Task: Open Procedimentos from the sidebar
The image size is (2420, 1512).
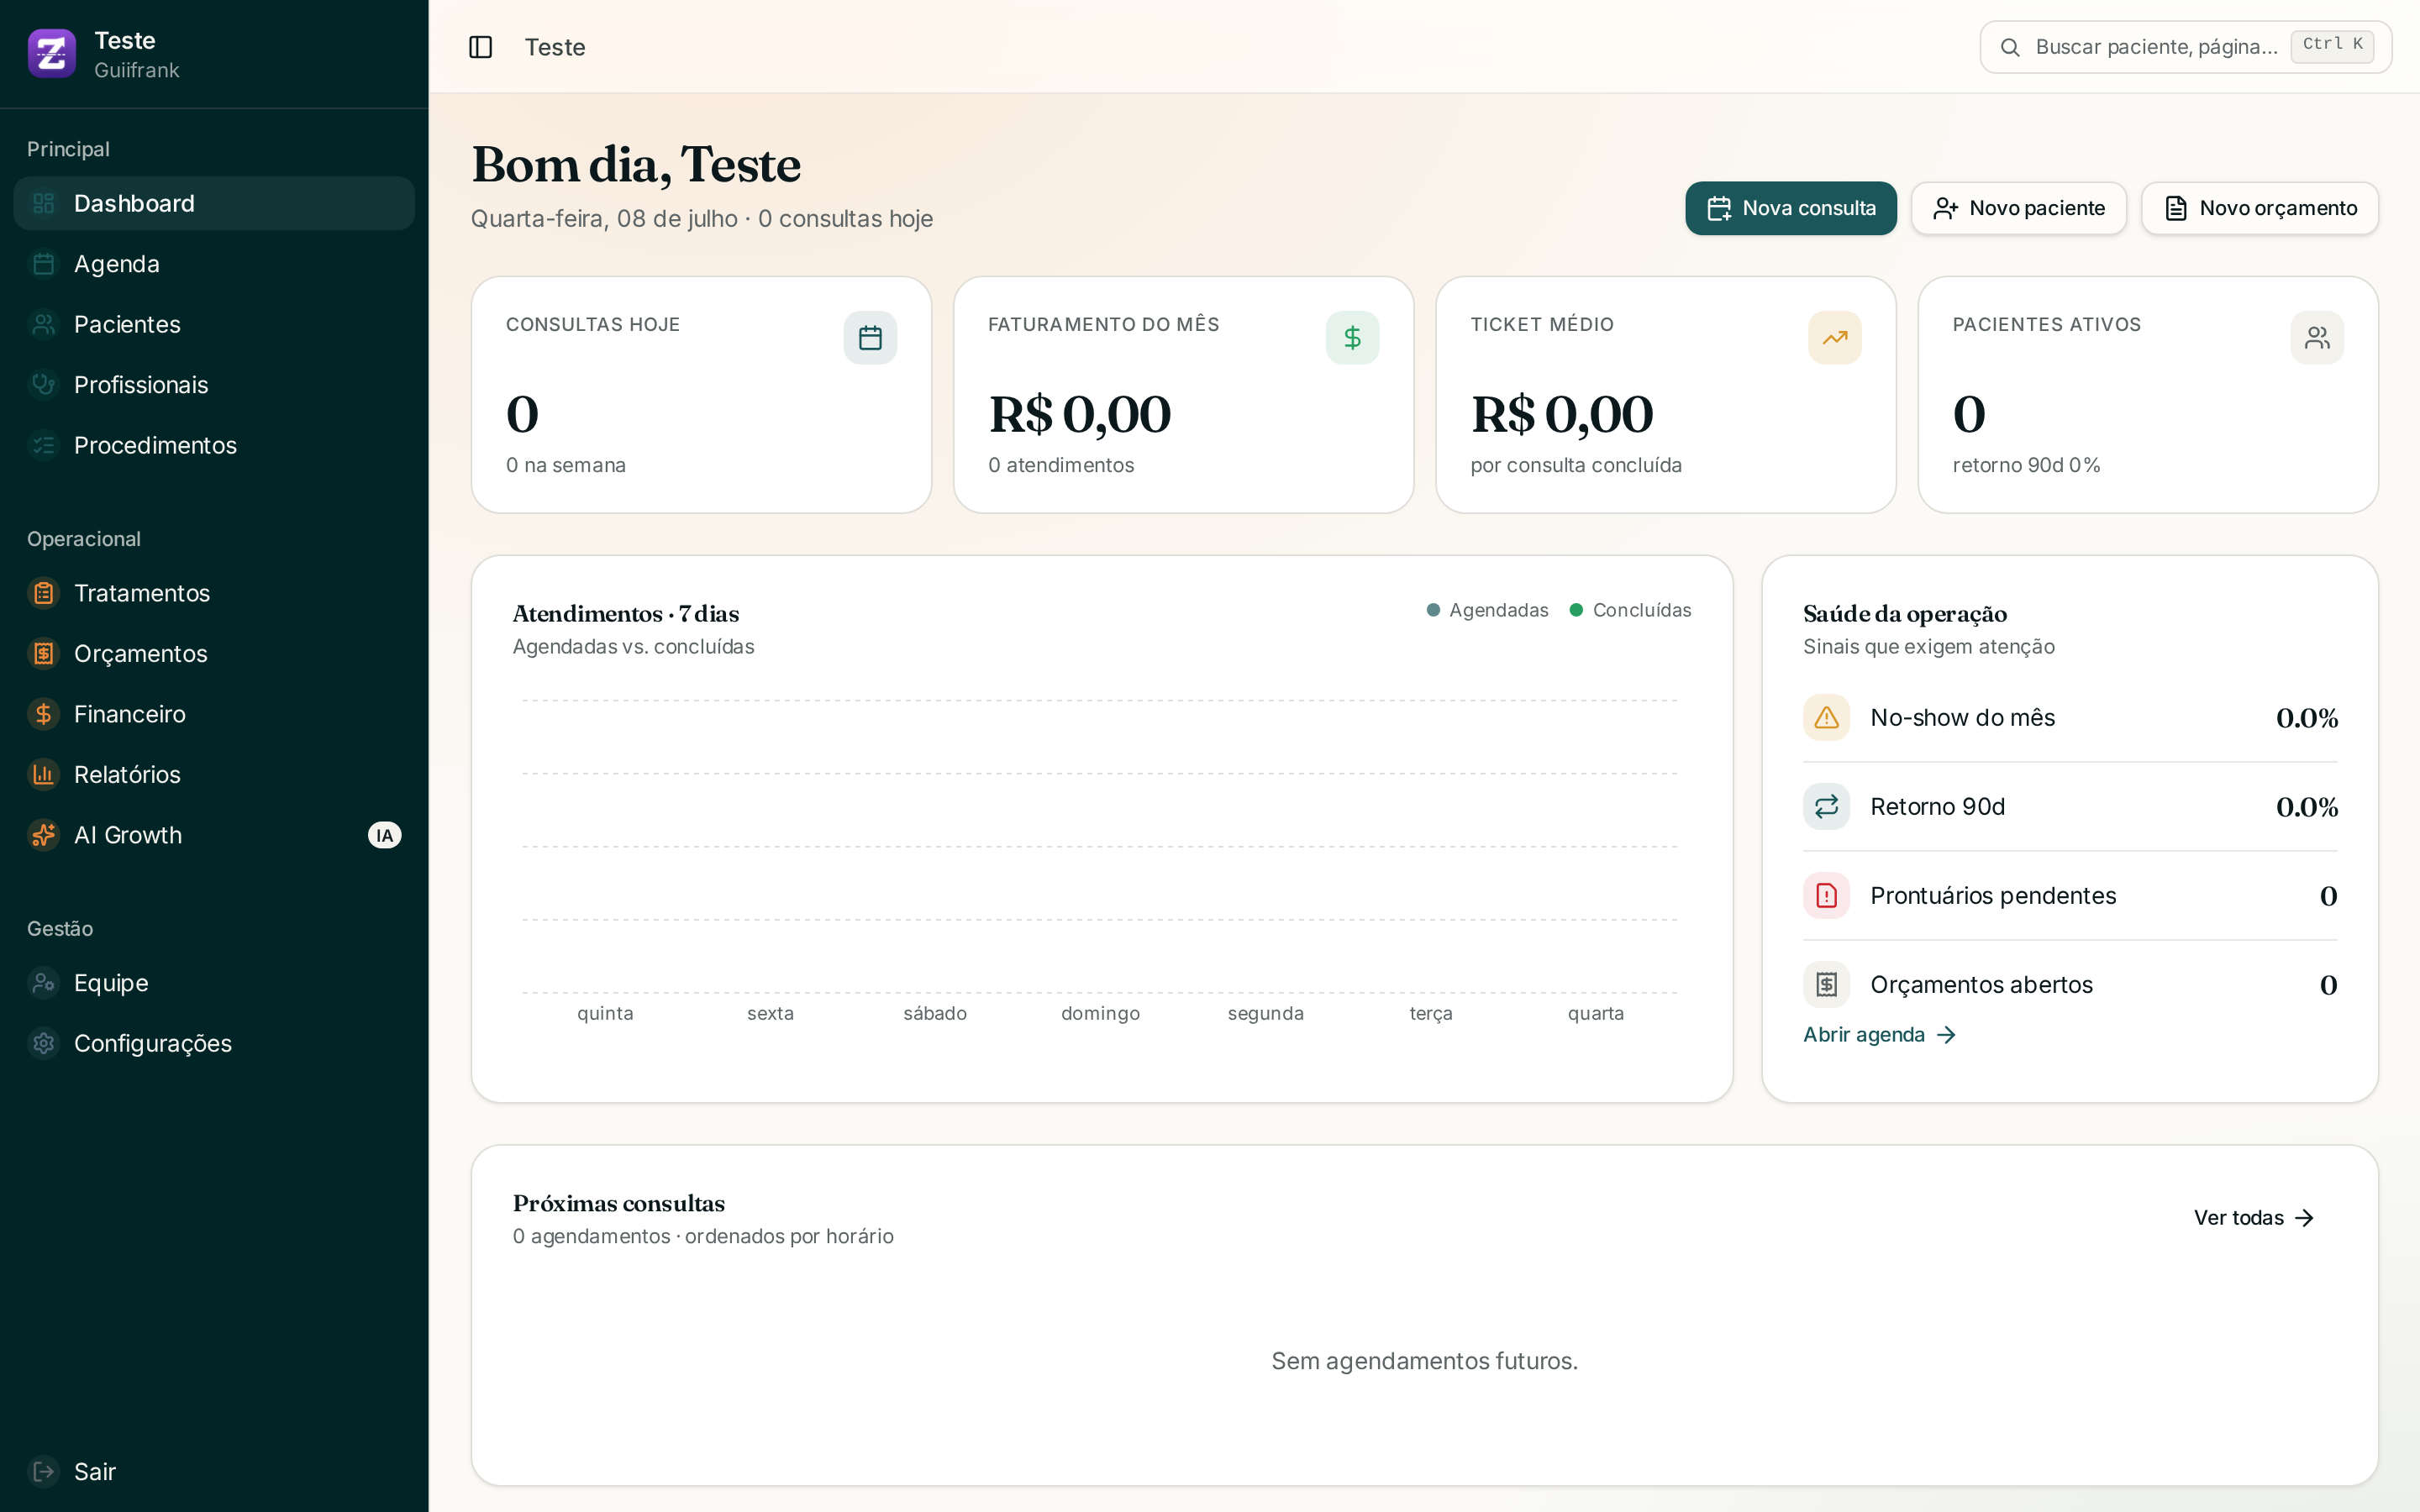Action: tap(214, 445)
